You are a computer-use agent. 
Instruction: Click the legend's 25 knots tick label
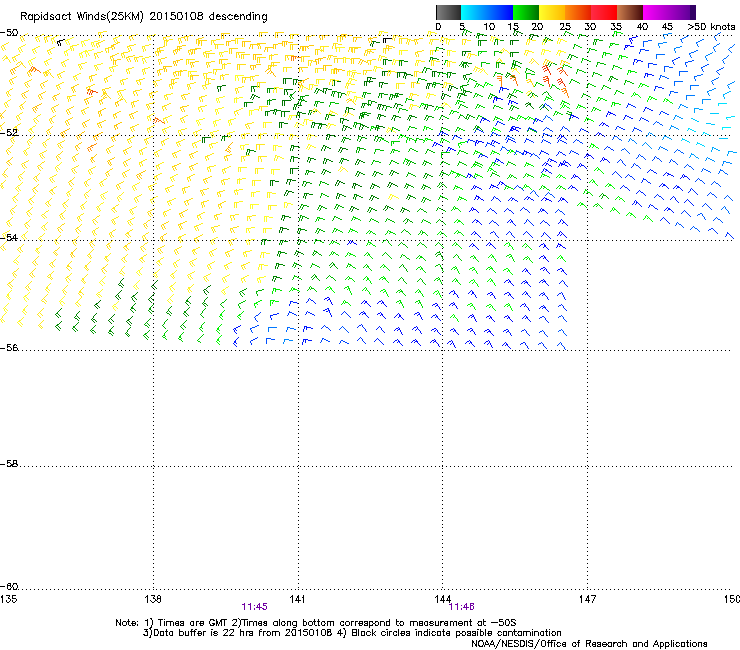[565, 27]
